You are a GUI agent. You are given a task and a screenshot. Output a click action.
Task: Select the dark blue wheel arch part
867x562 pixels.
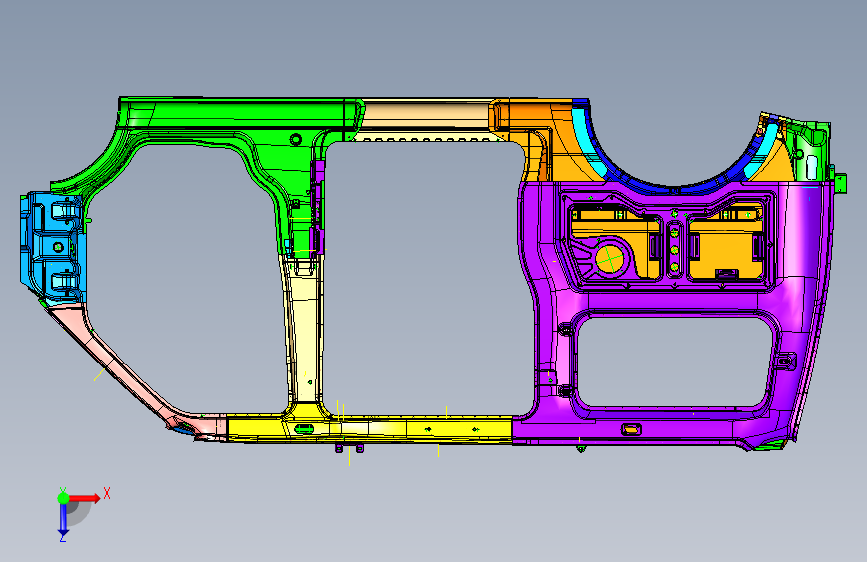pyautogui.click(x=672, y=186)
